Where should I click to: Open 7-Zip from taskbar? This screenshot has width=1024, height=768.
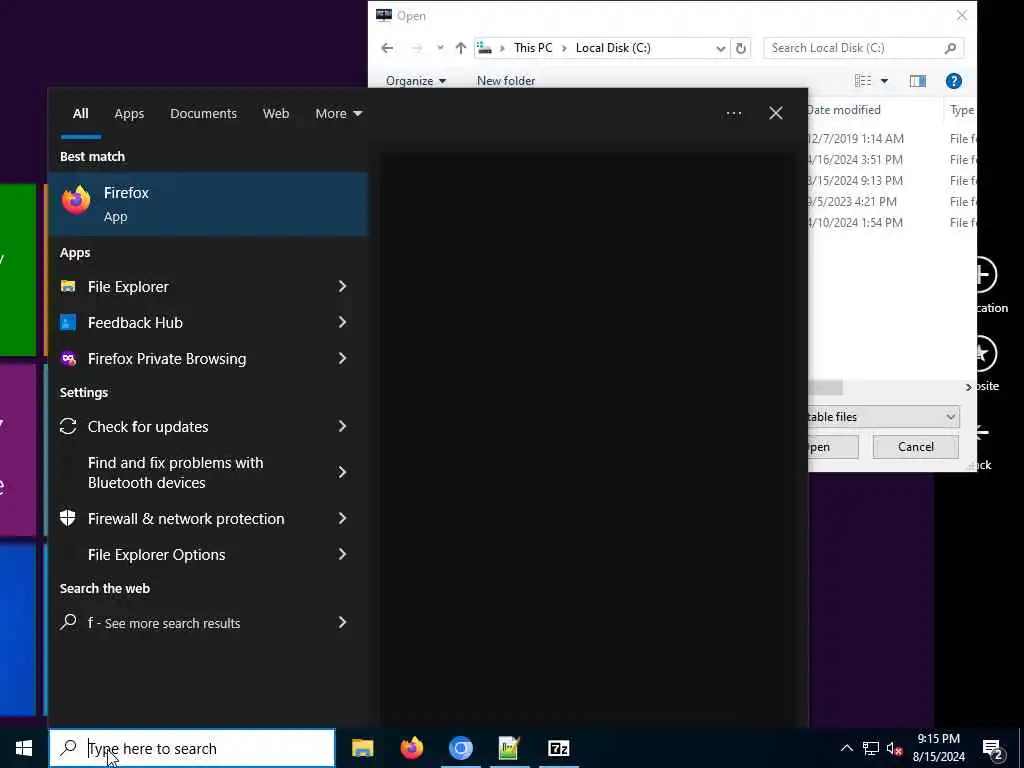(558, 748)
